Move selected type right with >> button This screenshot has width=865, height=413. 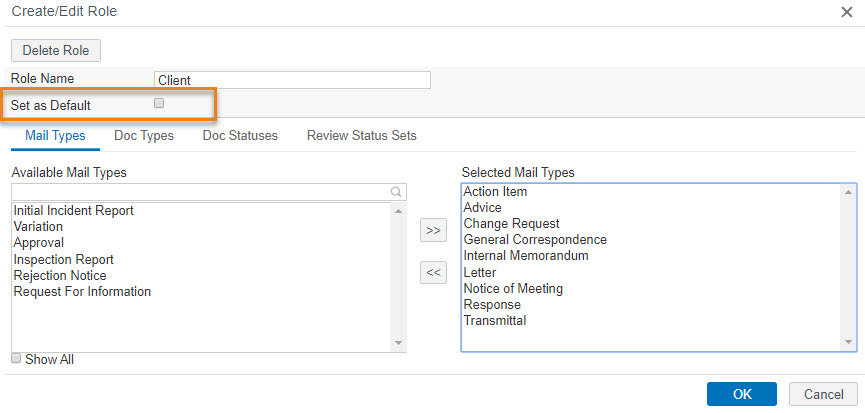(x=433, y=230)
